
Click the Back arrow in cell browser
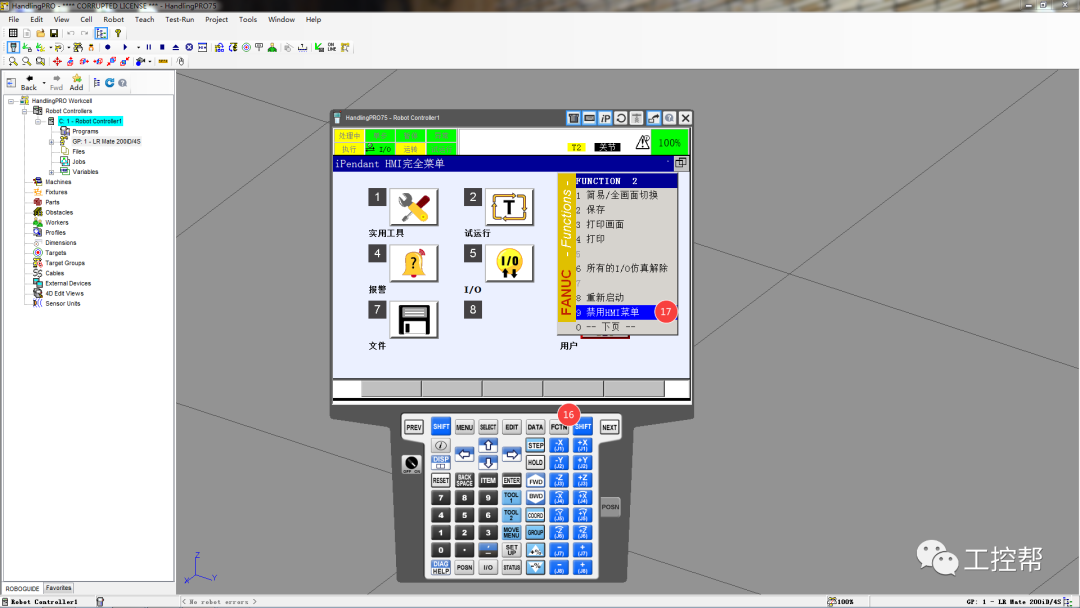tap(29, 83)
